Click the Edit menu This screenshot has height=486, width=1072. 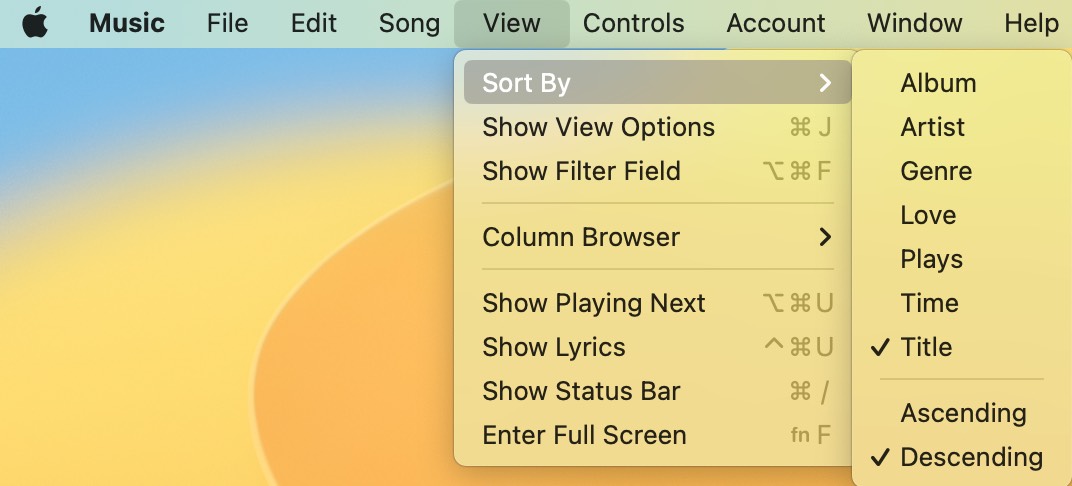(313, 23)
